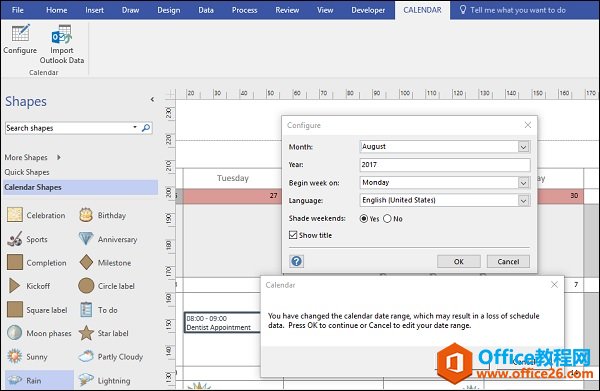Viewport: 600px width, 391px height.
Task: Select the CALENDAR ribbon tab
Action: coord(422,10)
